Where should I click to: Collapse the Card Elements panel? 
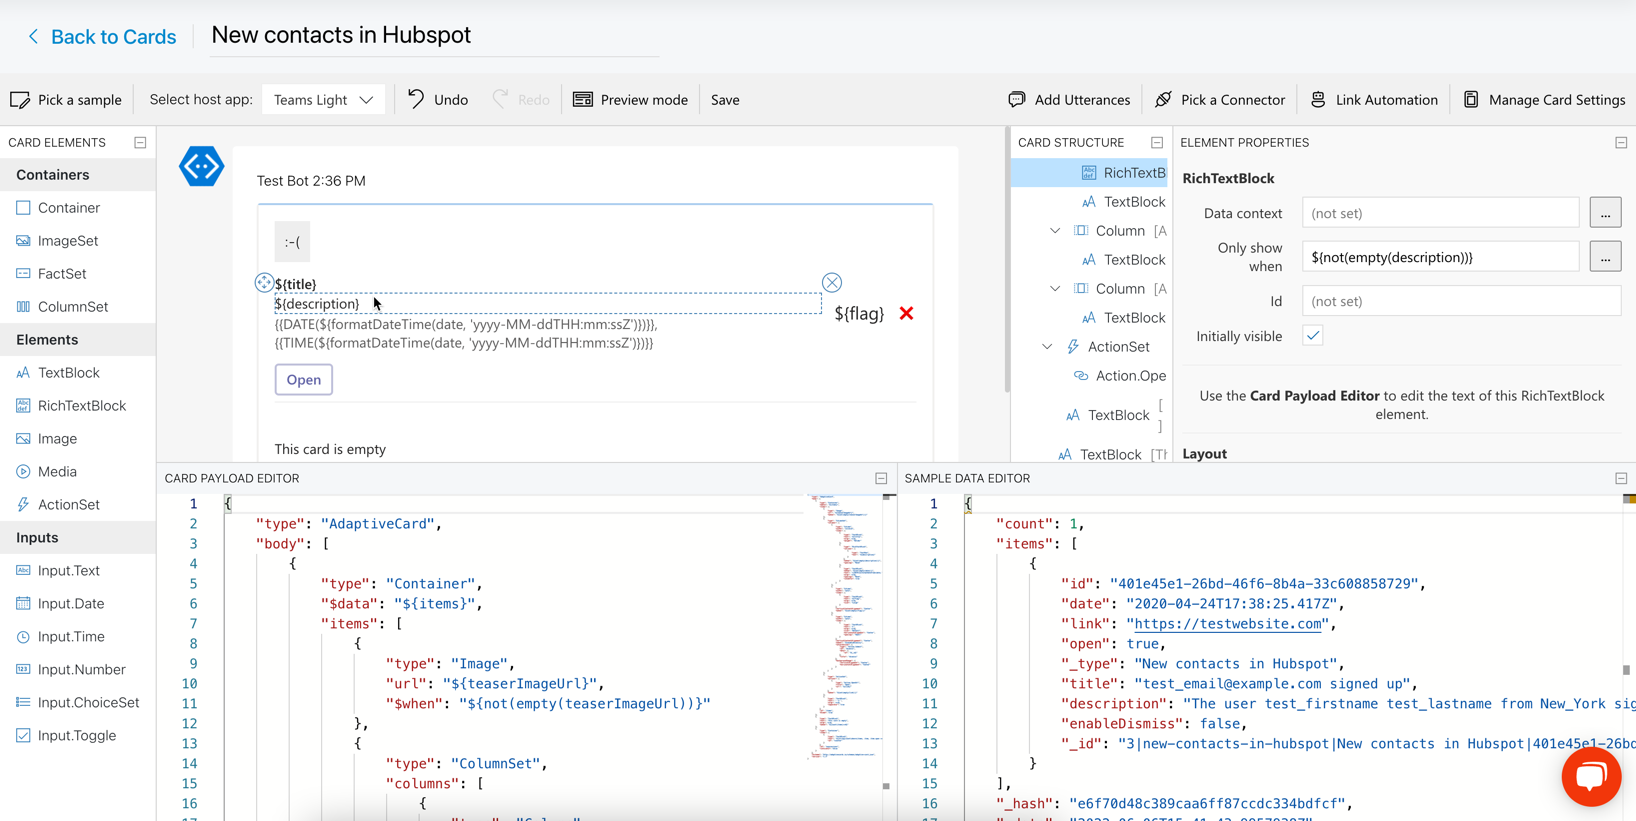coord(140,142)
